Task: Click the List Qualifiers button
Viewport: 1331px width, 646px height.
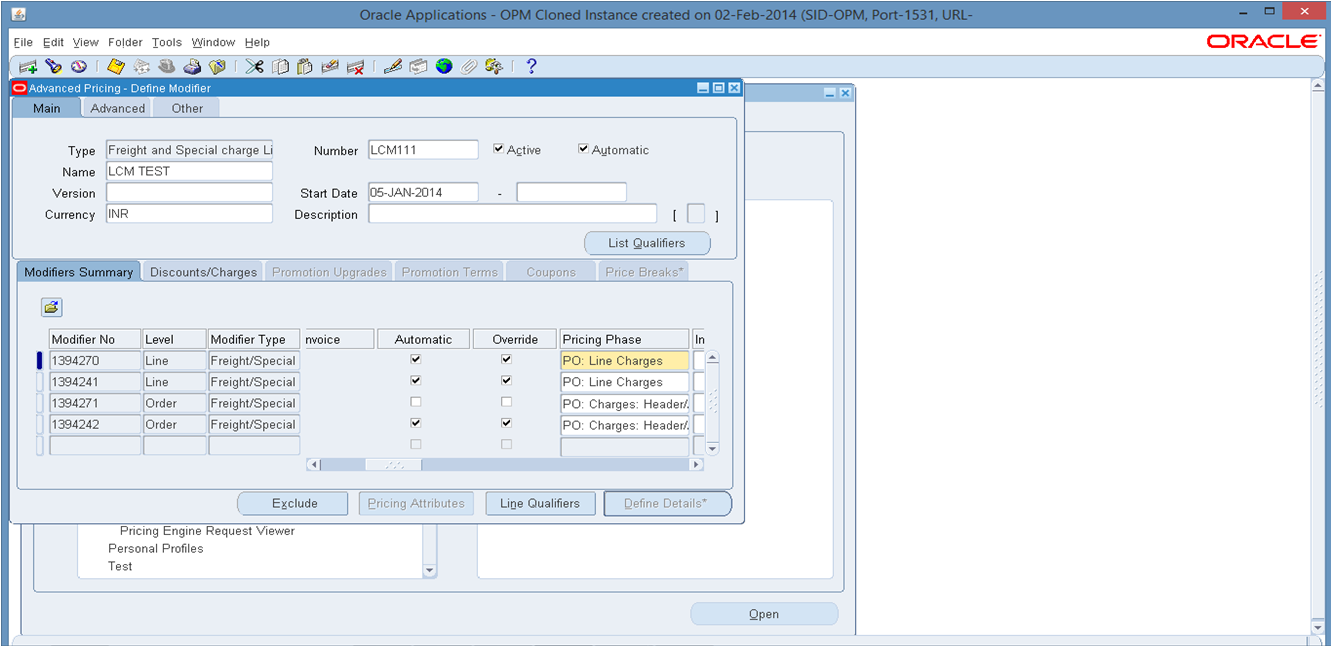Action: tap(647, 243)
